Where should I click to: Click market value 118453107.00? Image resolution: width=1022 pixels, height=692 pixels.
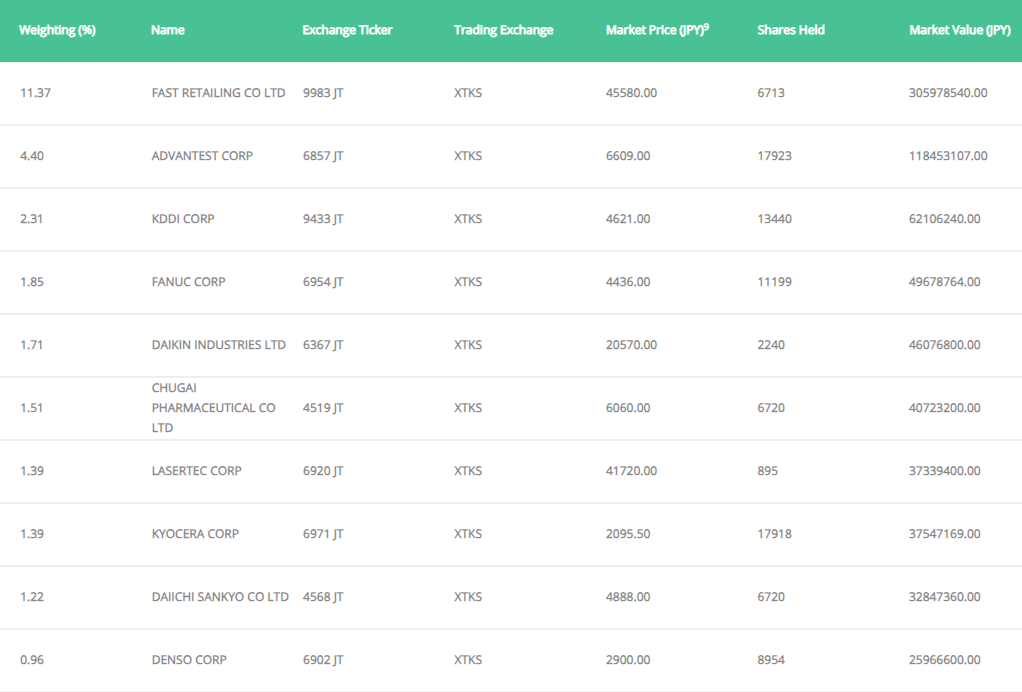coord(948,156)
